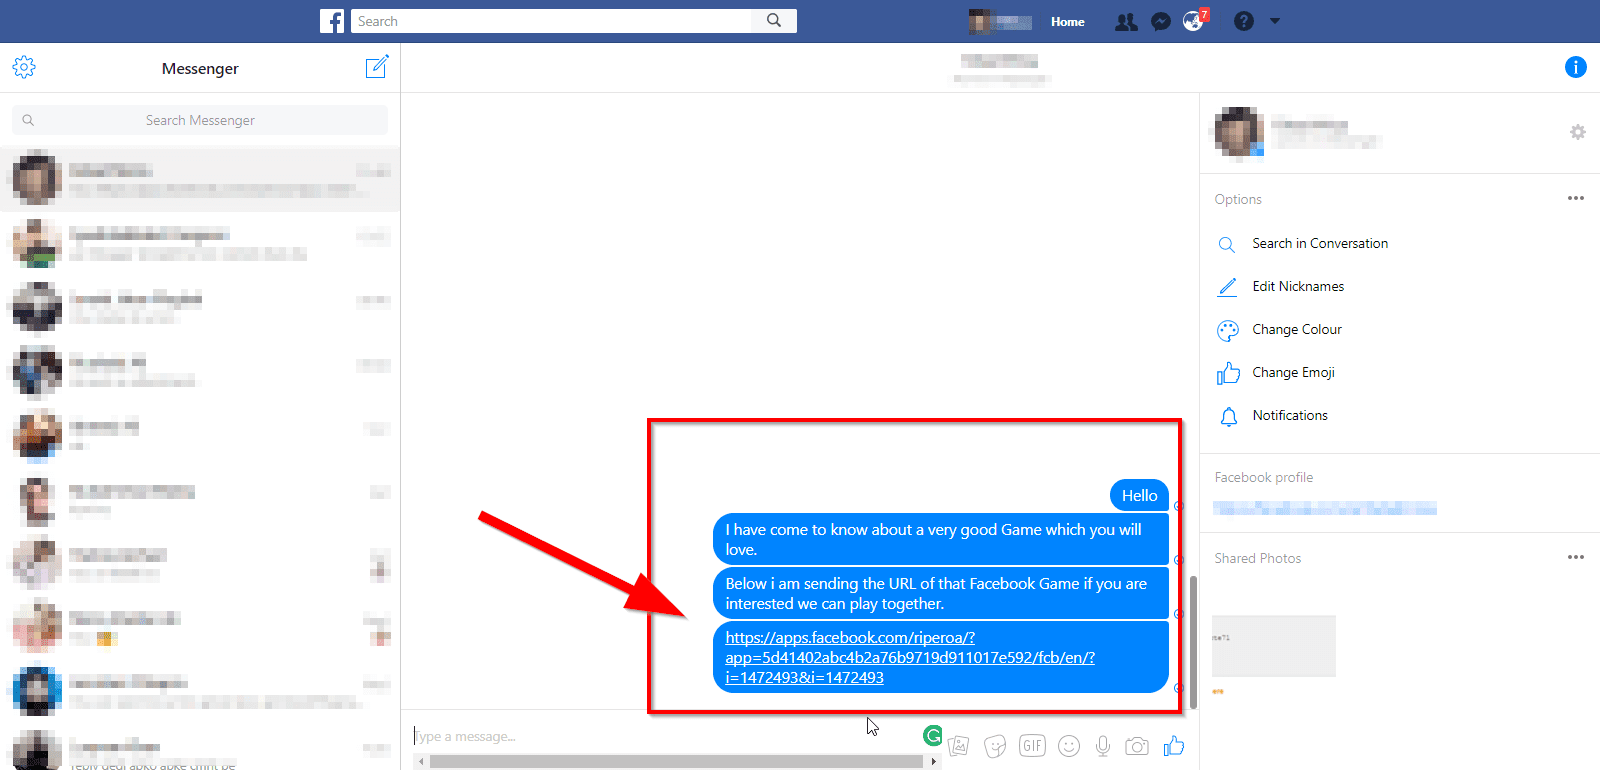Click the horizontal scrollbar left arrow
The width and height of the screenshot is (1600, 770).
coord(422,761)
